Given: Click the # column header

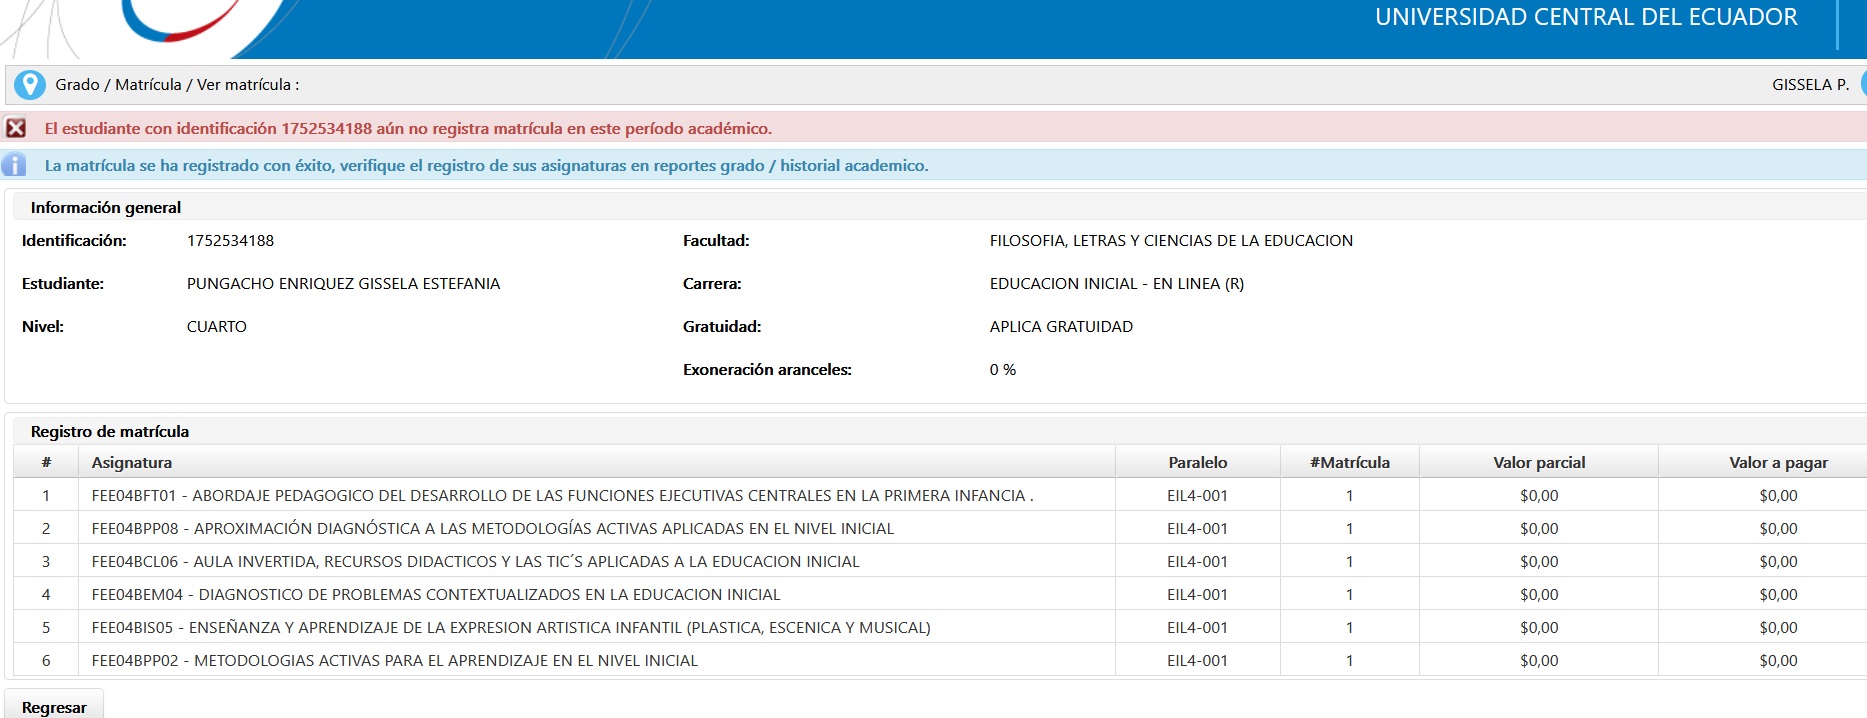Looking at the screenshot, I should (46, 462).
